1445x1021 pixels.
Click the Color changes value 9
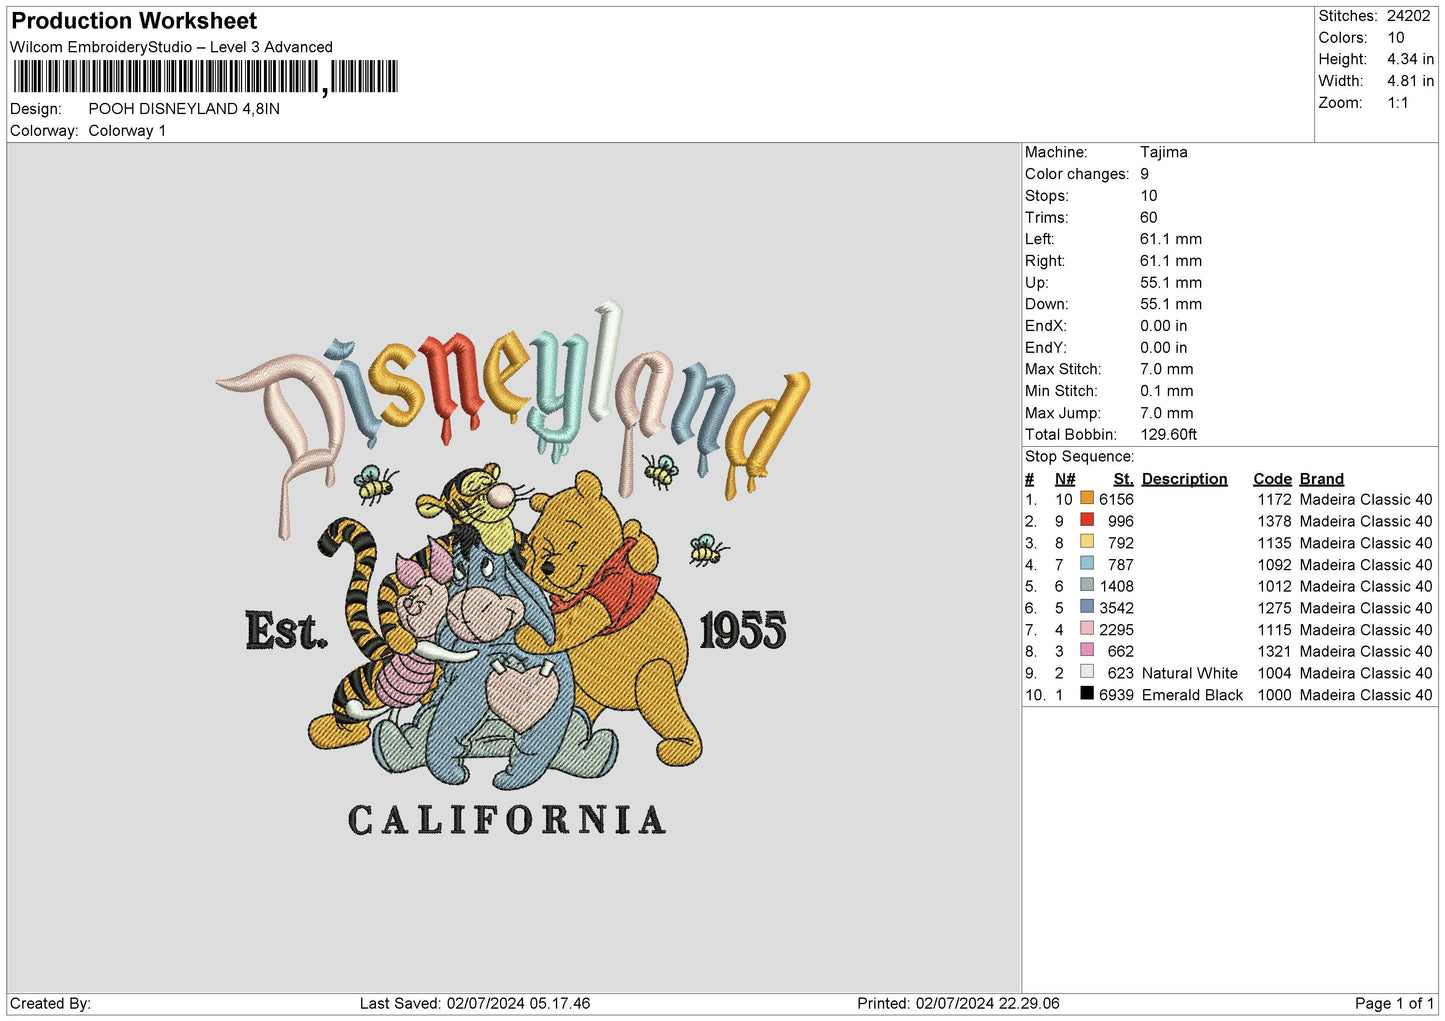pyautogui.click(x=1145, y=174)
